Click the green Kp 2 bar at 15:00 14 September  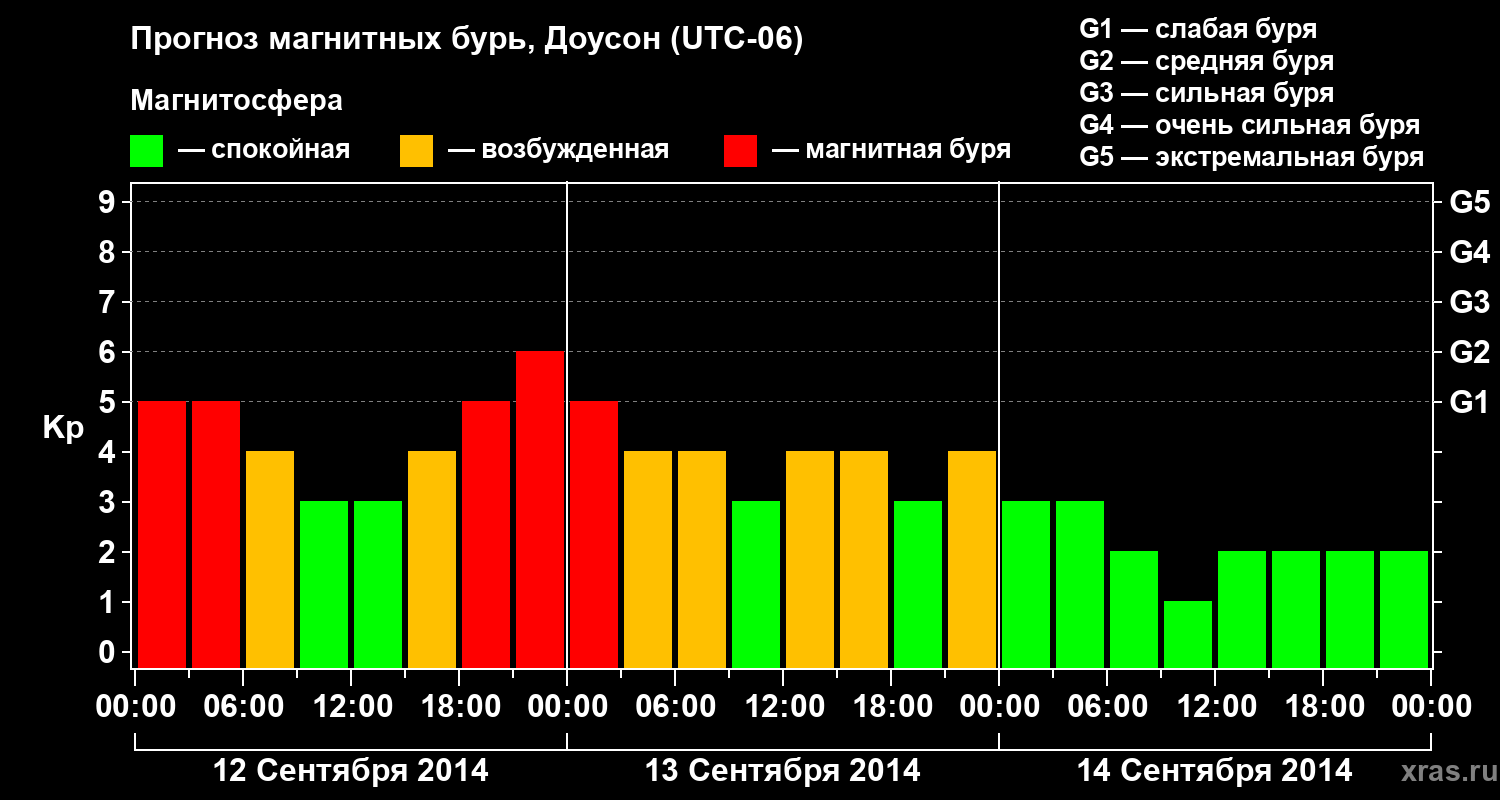(x=1296, y=609)
